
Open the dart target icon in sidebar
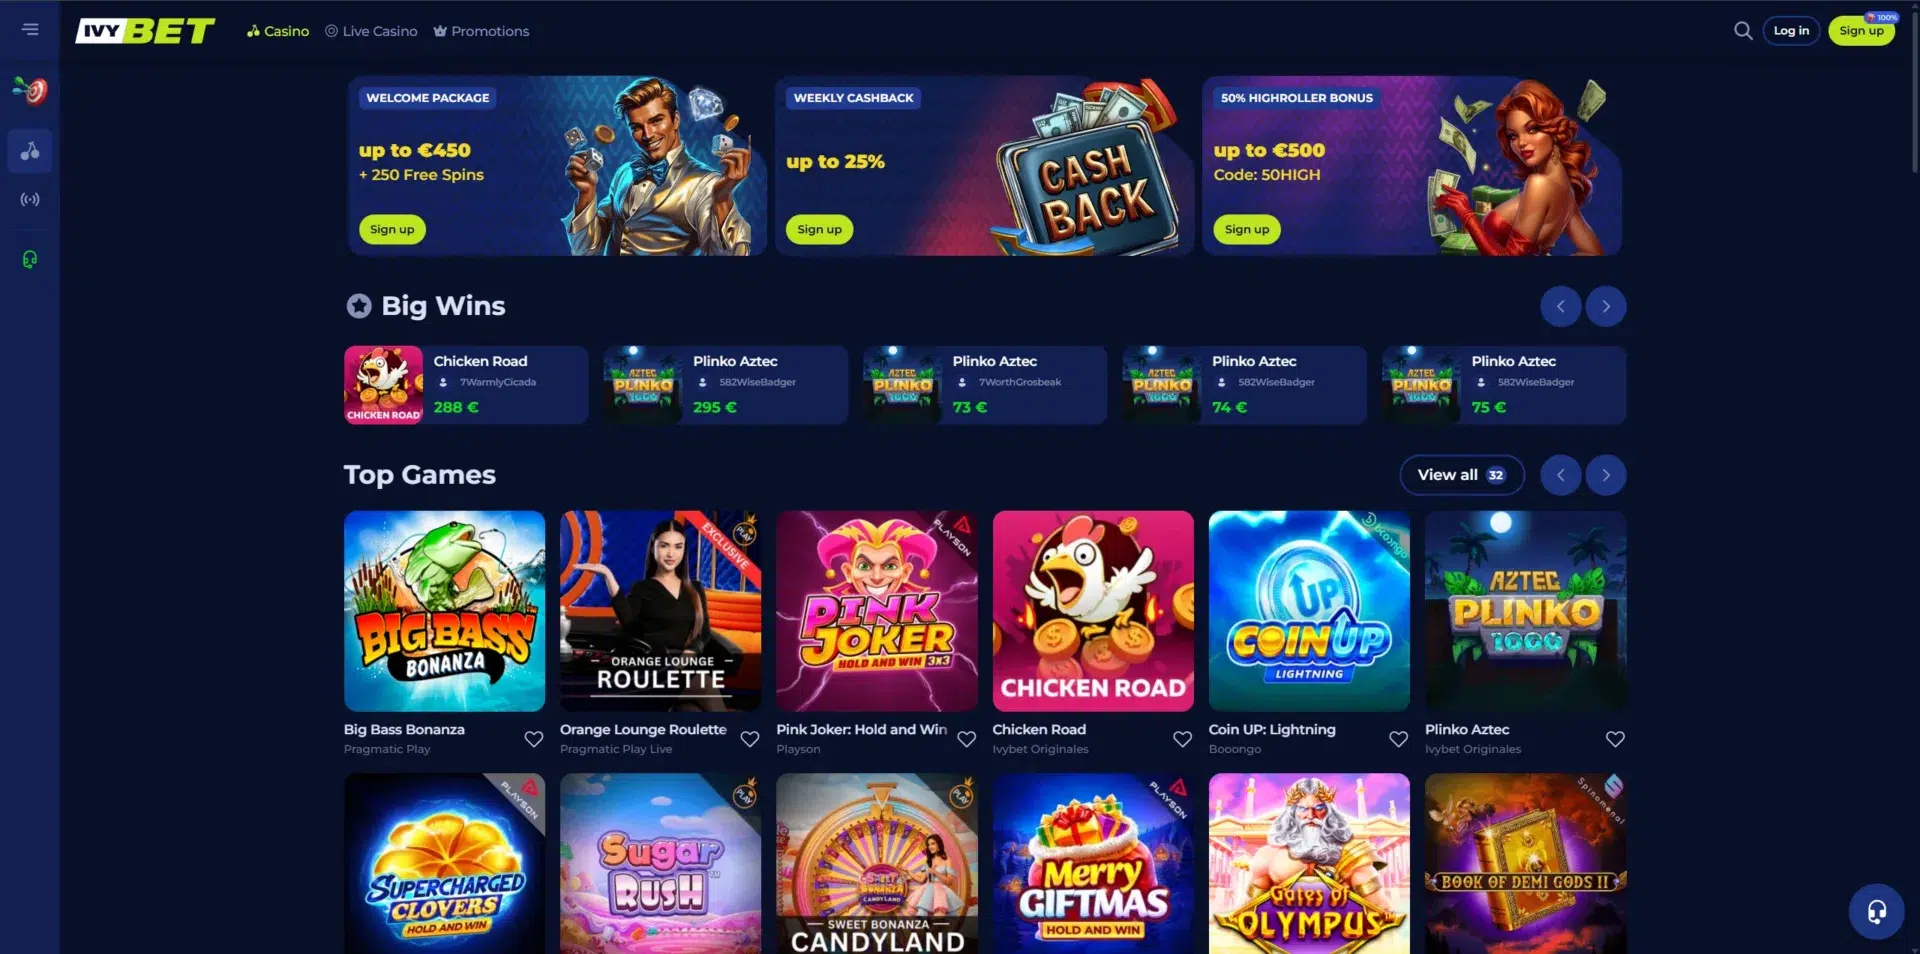30,91
